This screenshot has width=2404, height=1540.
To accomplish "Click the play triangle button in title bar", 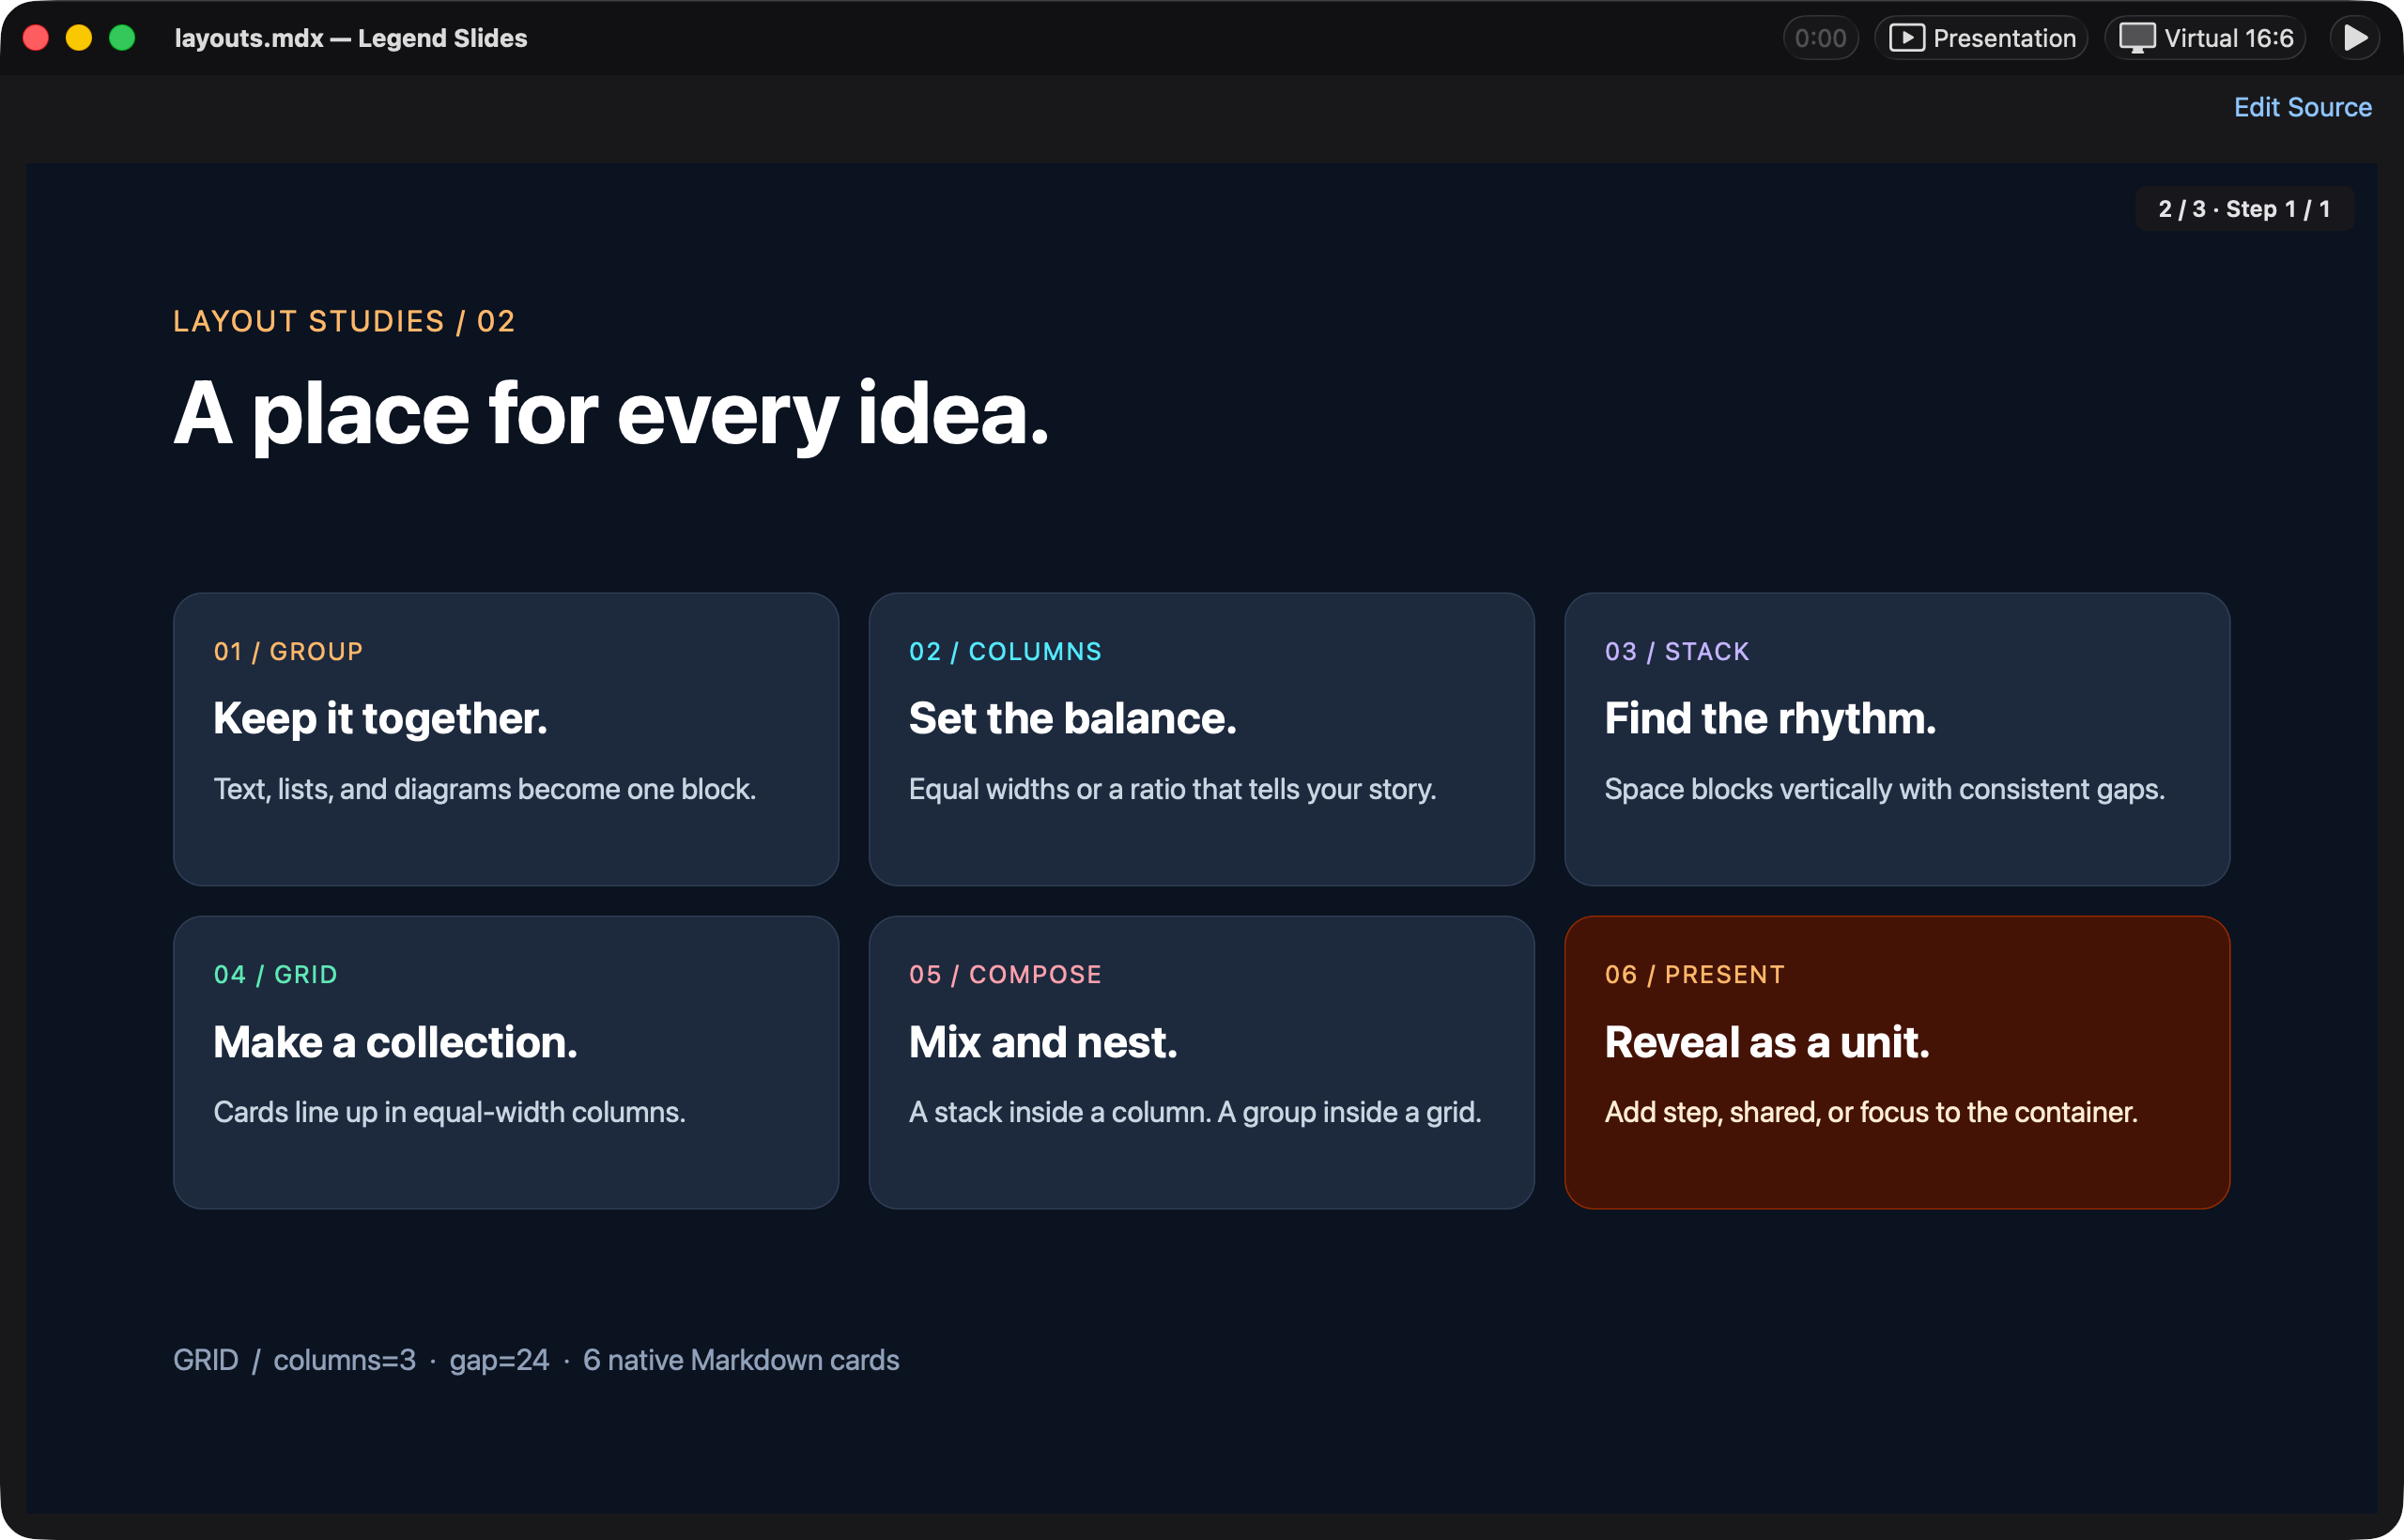I will tap(2355, 38).
